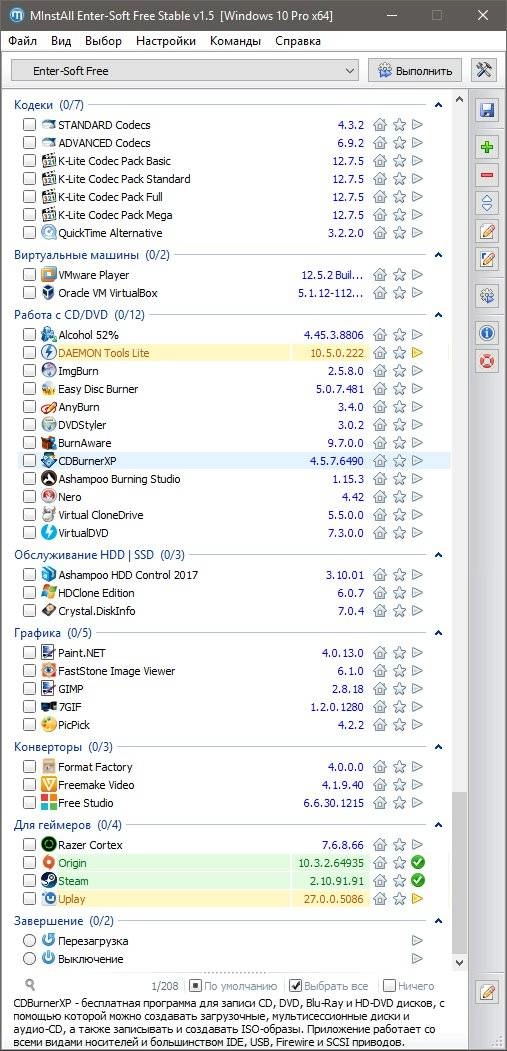This screenshot has height=1051, width=507.
Task: Click the save icon in right sidebar
Action: point(487,111)
